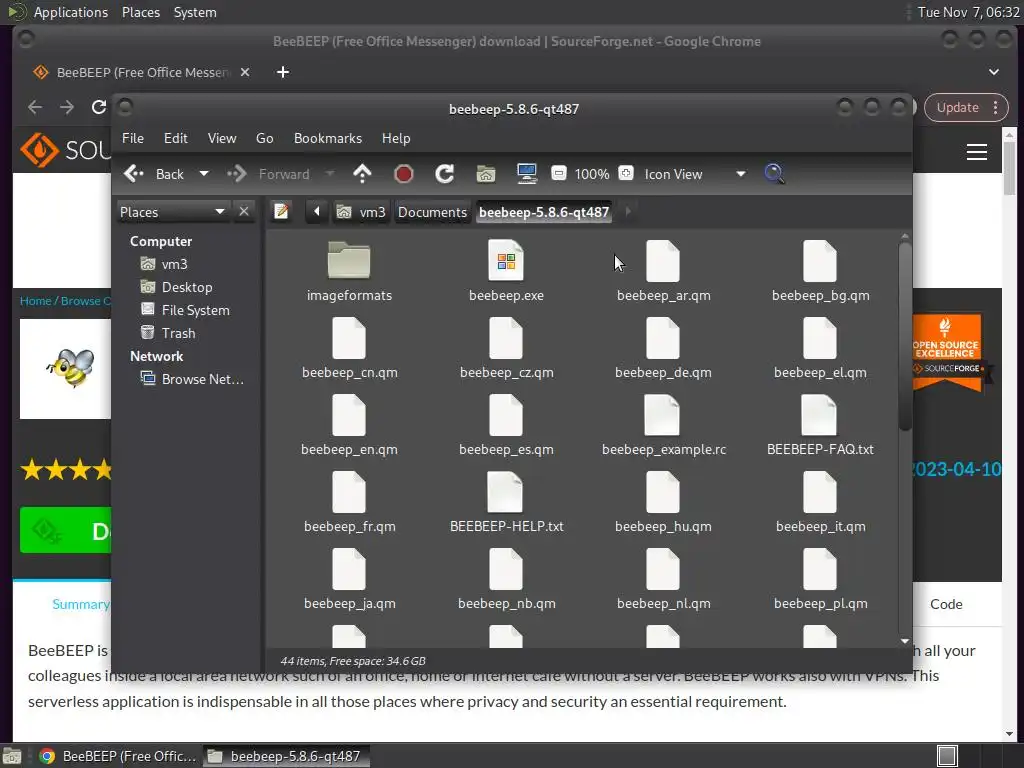
Task: Open new tab in Chrome
Action: click(283, 72)
